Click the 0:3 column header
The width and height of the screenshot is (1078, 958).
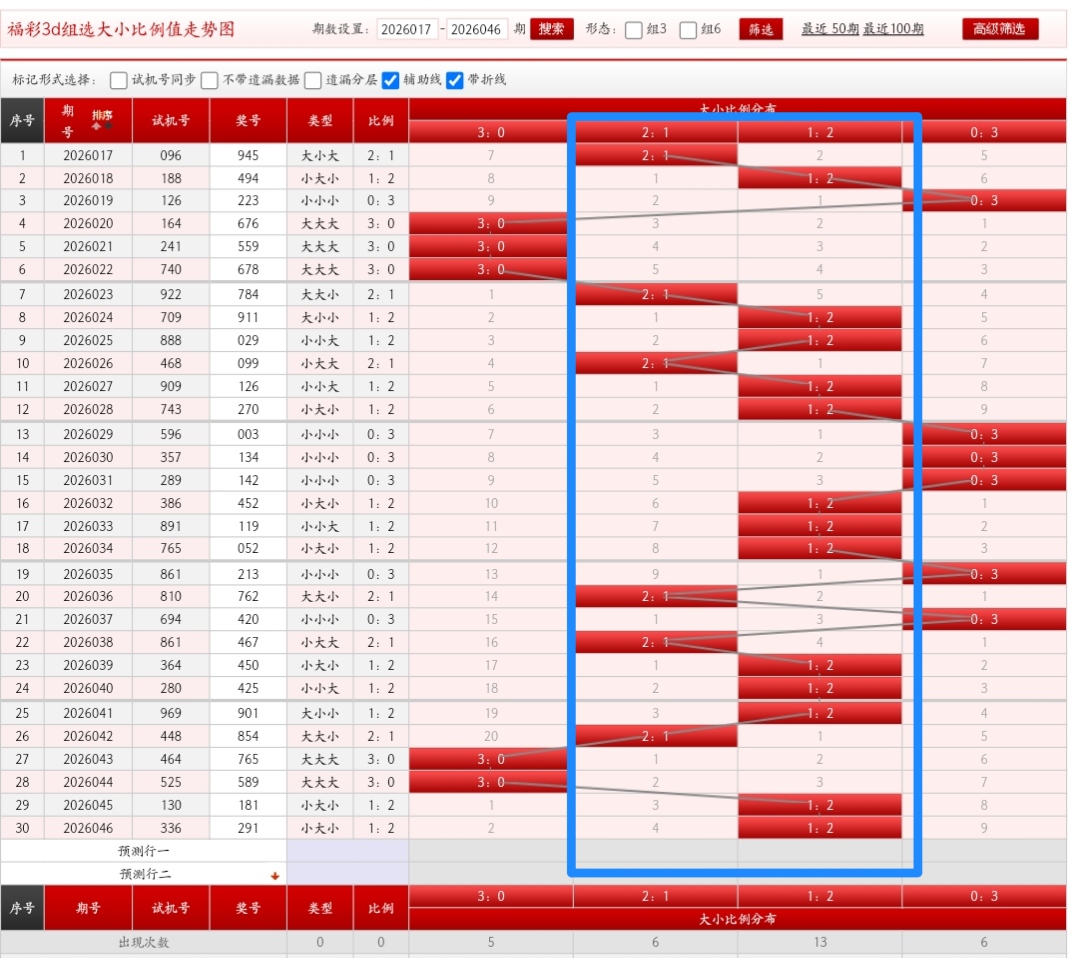[983, 131]
